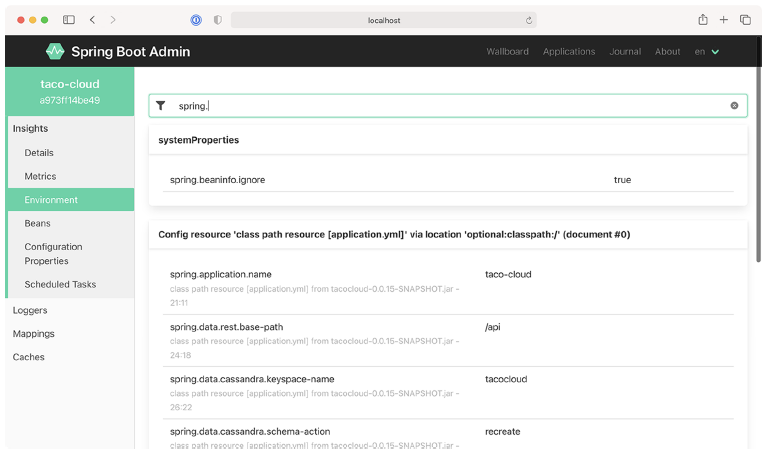Image resolution: width=767 pixels, height=454 pixels.
Task: Open the 'en' language dropdown
Action: (x=707, y=52)
